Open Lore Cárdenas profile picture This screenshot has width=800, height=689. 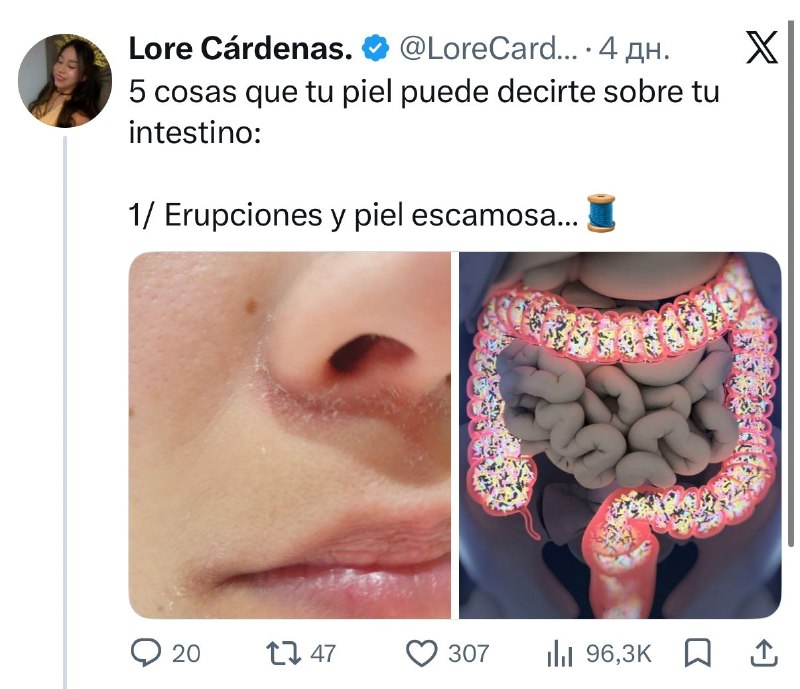pos(65,81)
